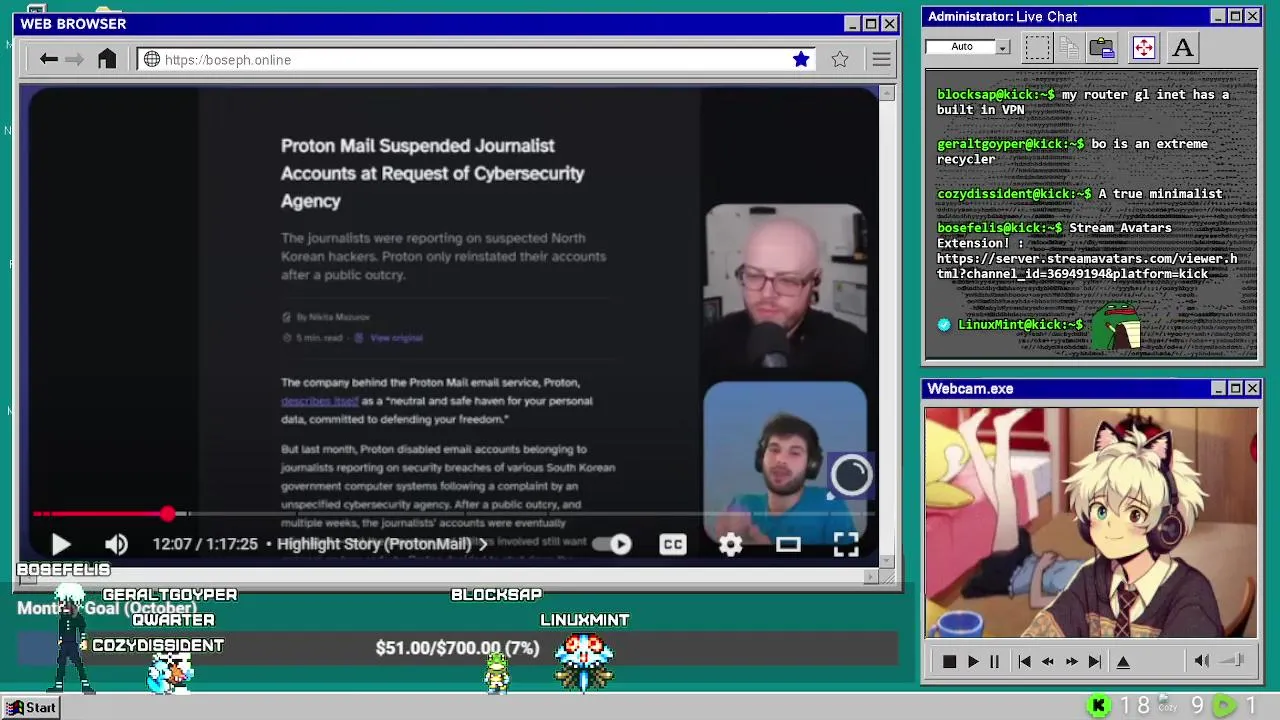
Task: Open the Highlight Story (ProtonMail) chapter chevron
Action: tap(483, 544)
